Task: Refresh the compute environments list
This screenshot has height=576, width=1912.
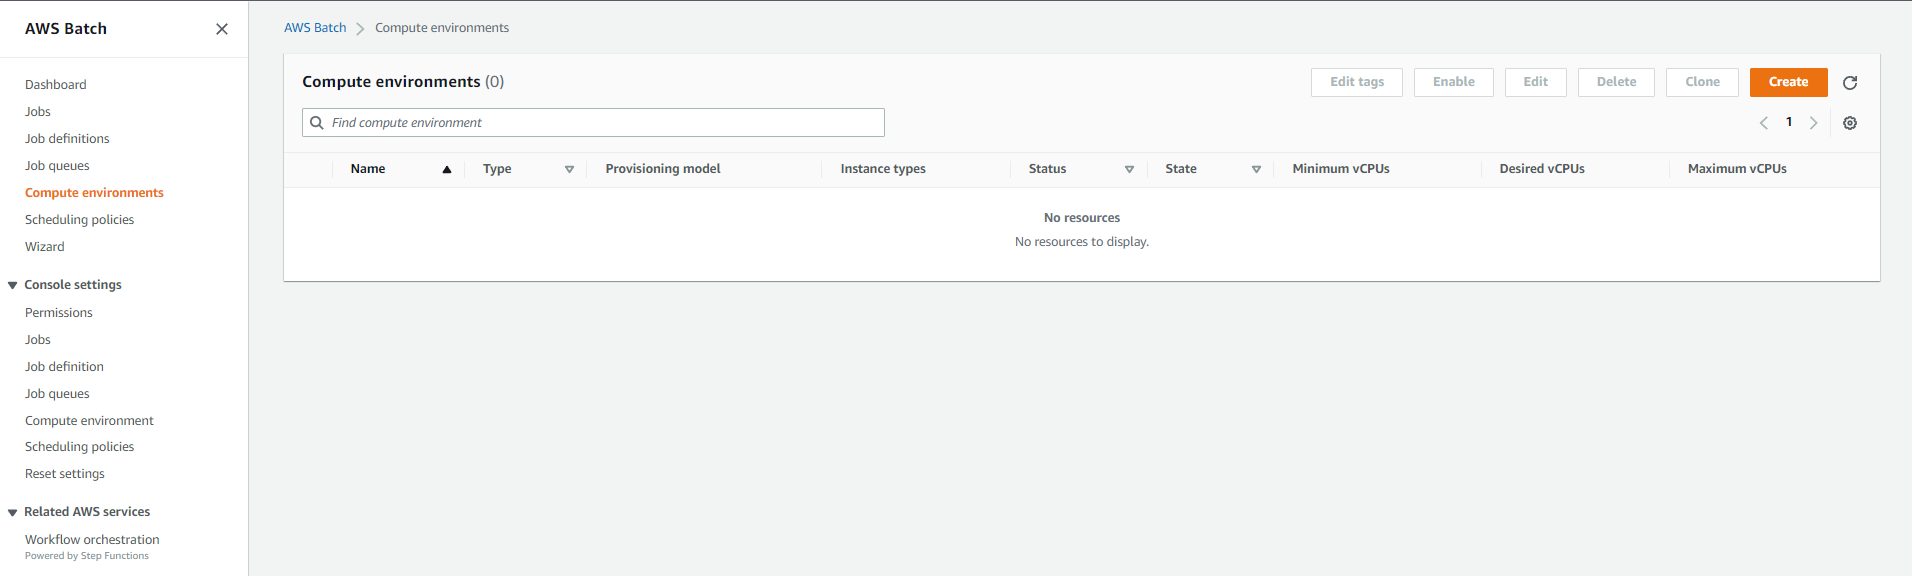Action: point(1850,83)
